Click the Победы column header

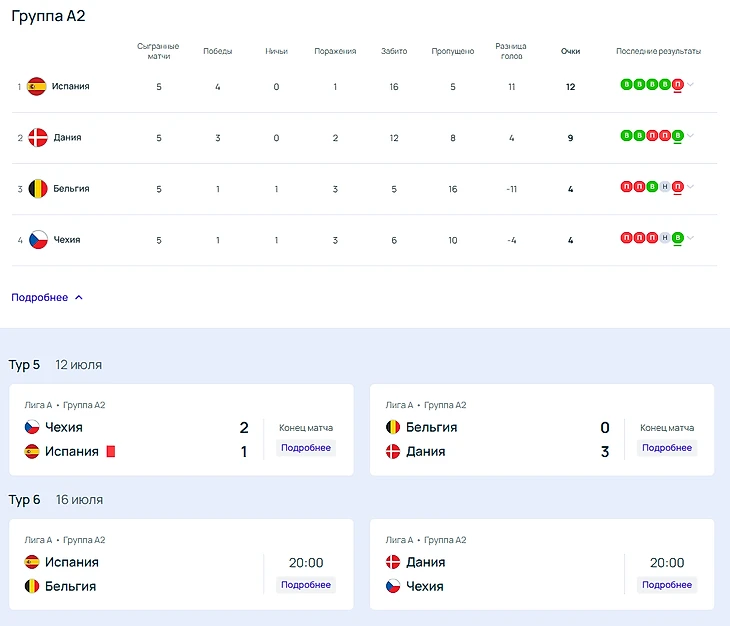[x=217, y=51]
